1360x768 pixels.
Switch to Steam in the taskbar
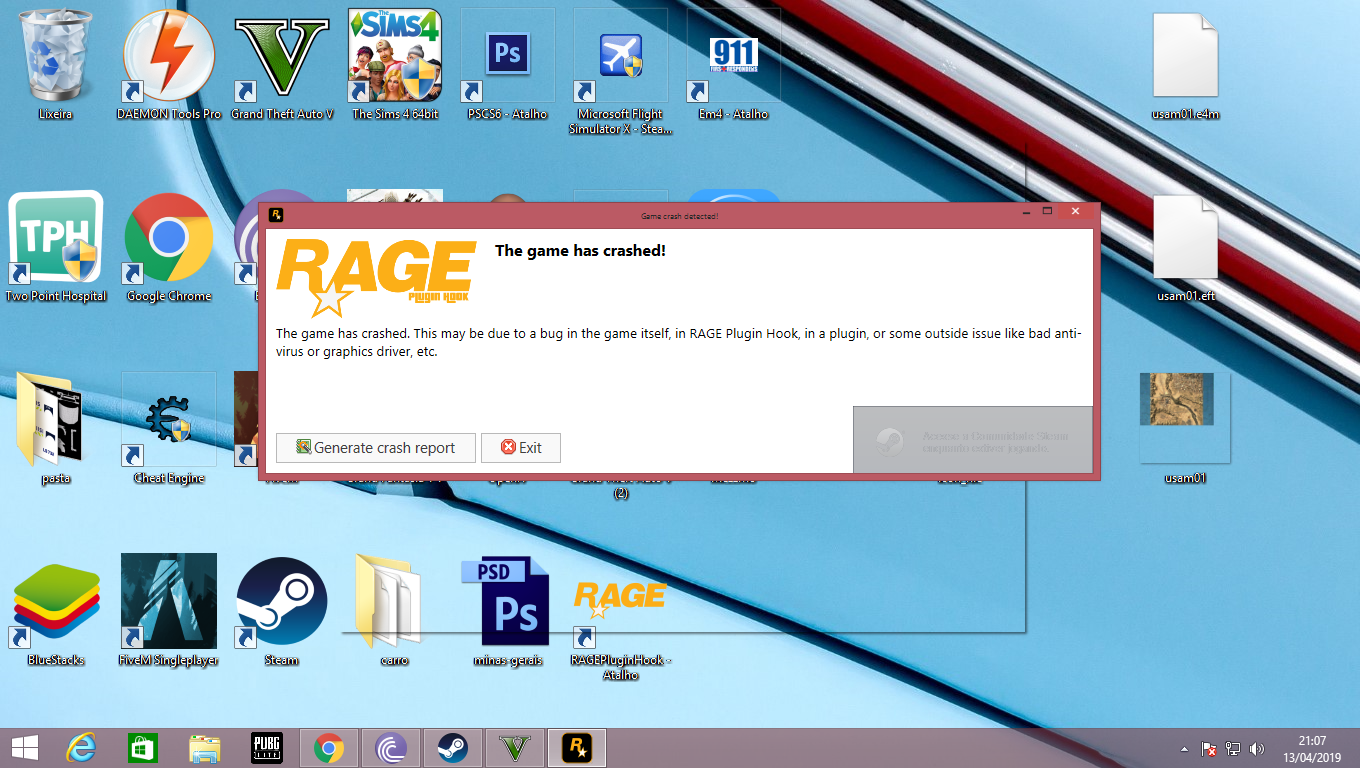pos(453,748)
